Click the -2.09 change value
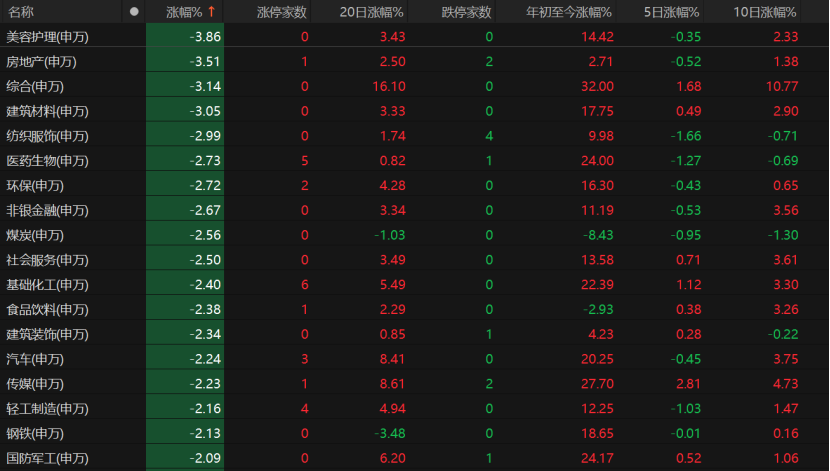Viewport: 830px width, 471px height. (205, 458)
